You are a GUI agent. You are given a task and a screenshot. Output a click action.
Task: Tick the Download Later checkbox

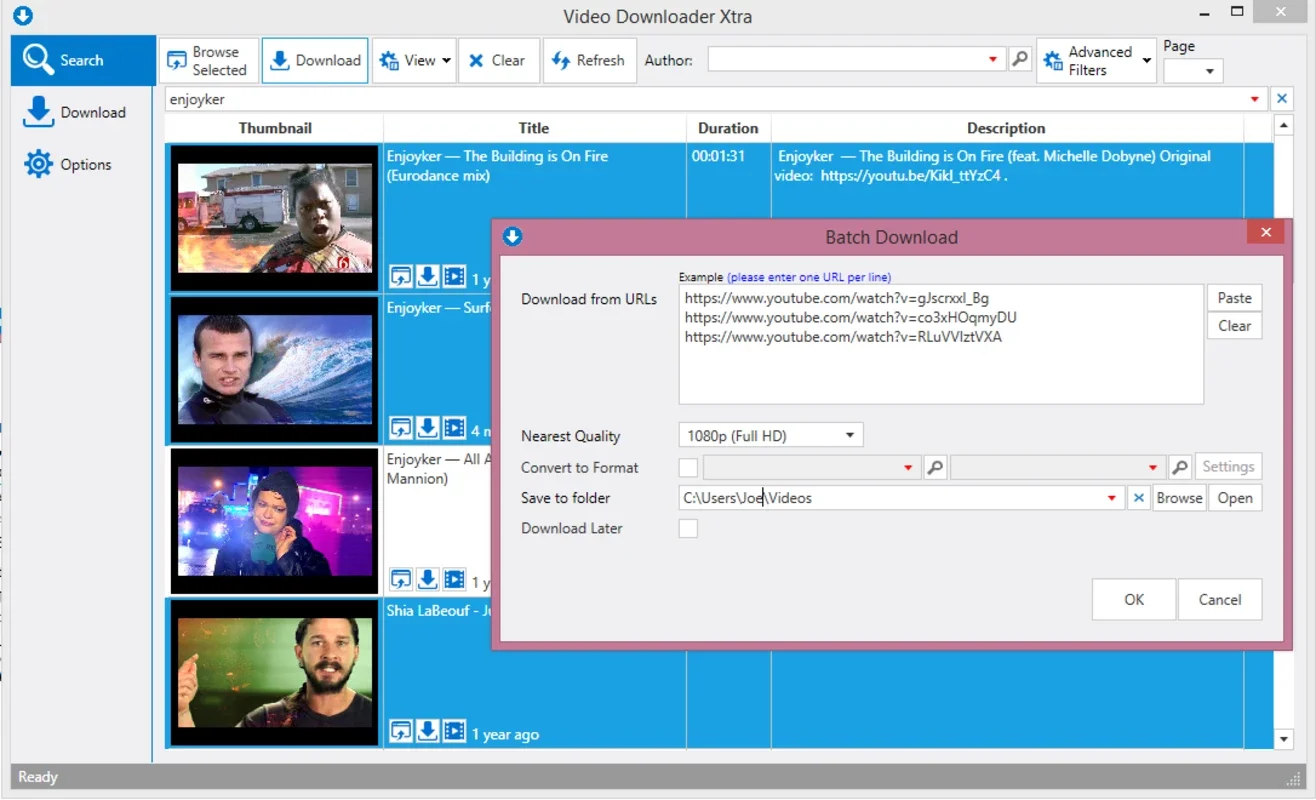688,528
